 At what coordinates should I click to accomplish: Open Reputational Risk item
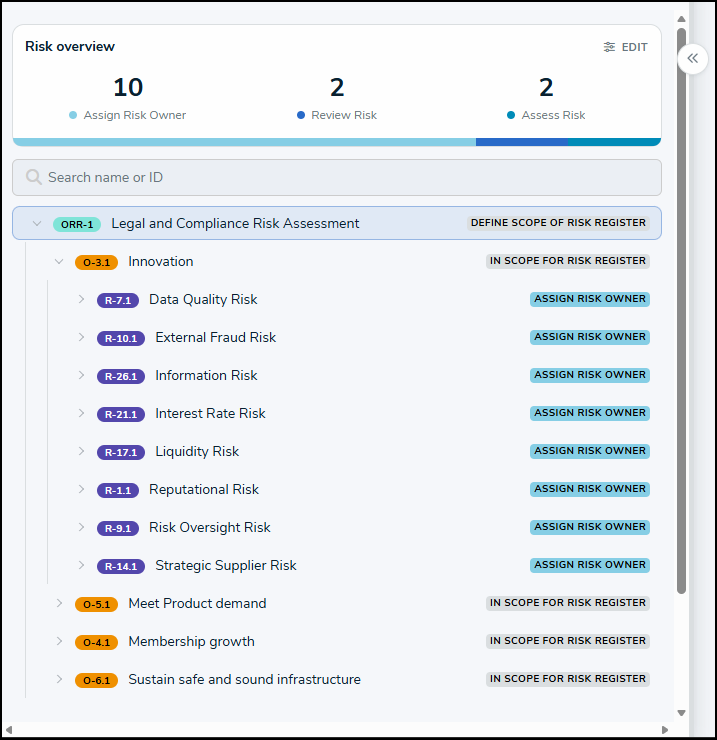click(204, 489)
